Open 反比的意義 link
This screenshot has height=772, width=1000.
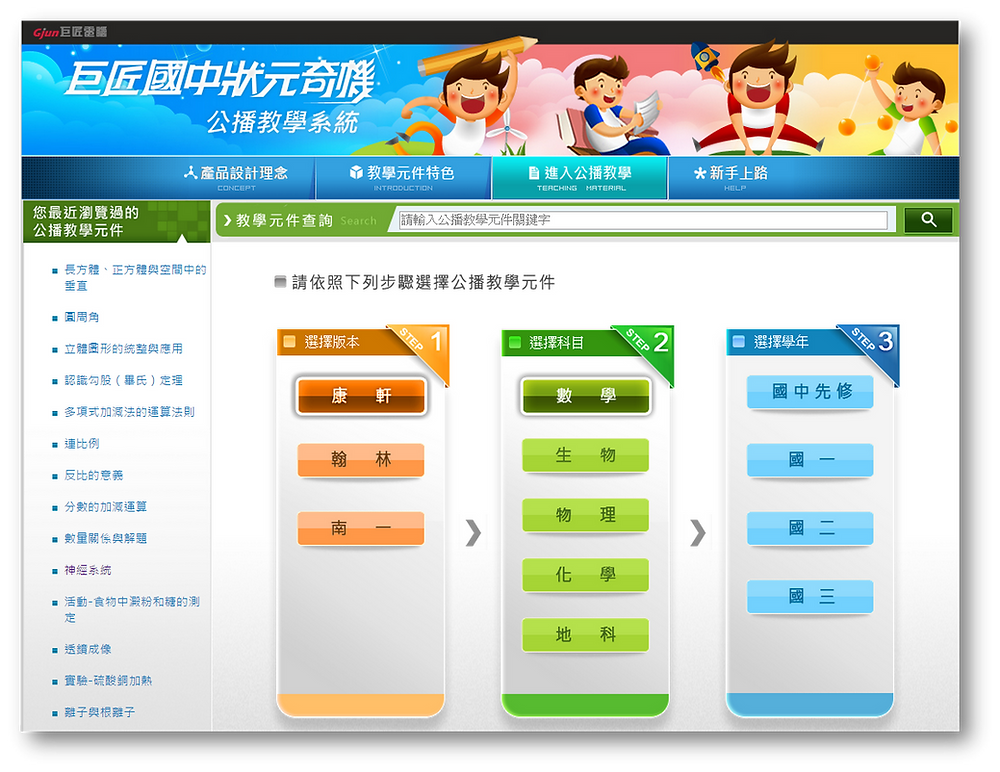click(94, 475)
